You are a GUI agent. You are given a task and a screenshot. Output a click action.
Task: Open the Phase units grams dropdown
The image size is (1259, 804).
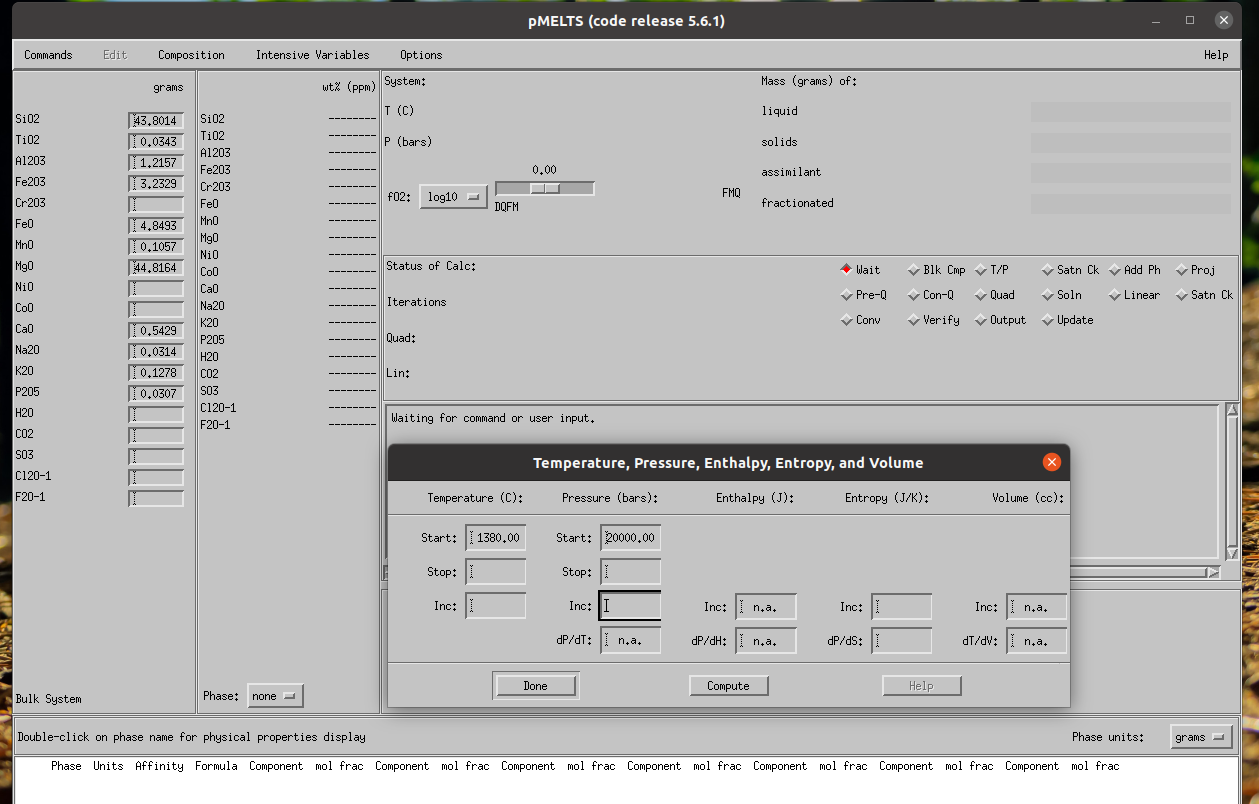pos(1200,737)
